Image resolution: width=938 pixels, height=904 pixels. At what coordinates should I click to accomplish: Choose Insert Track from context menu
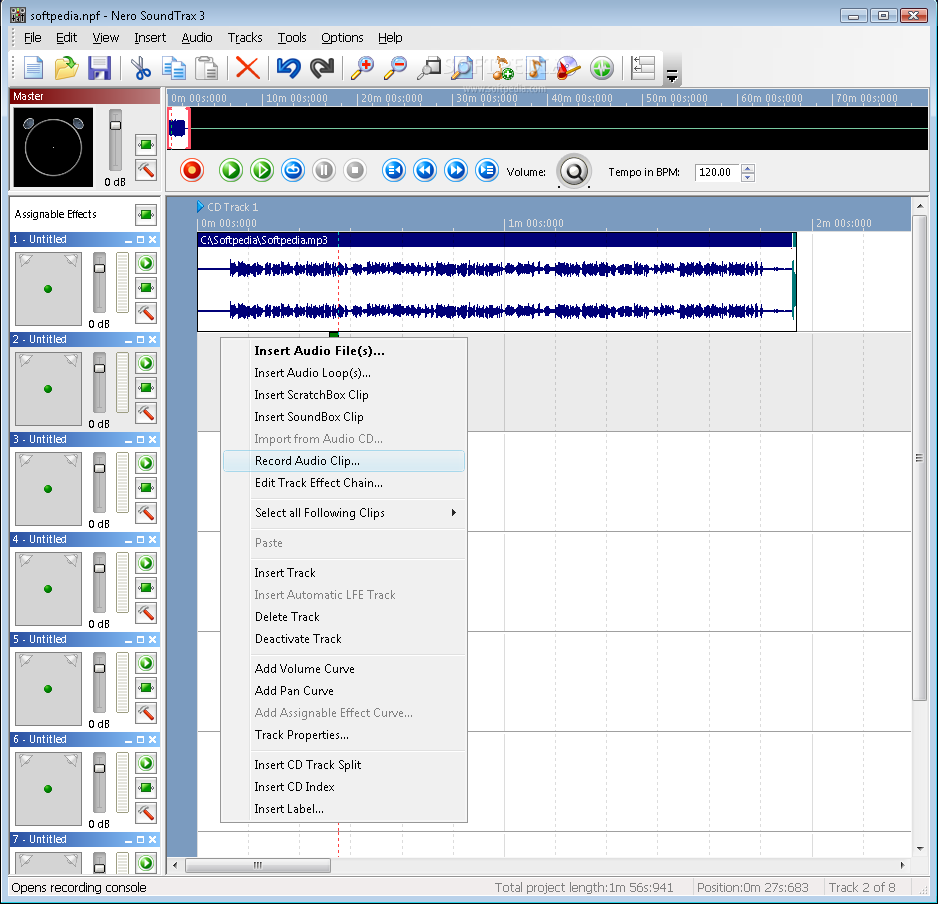click(x=344, y=573)
